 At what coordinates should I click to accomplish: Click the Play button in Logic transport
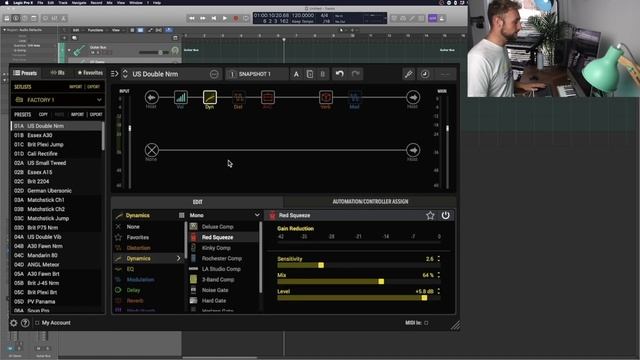point(224,18)
